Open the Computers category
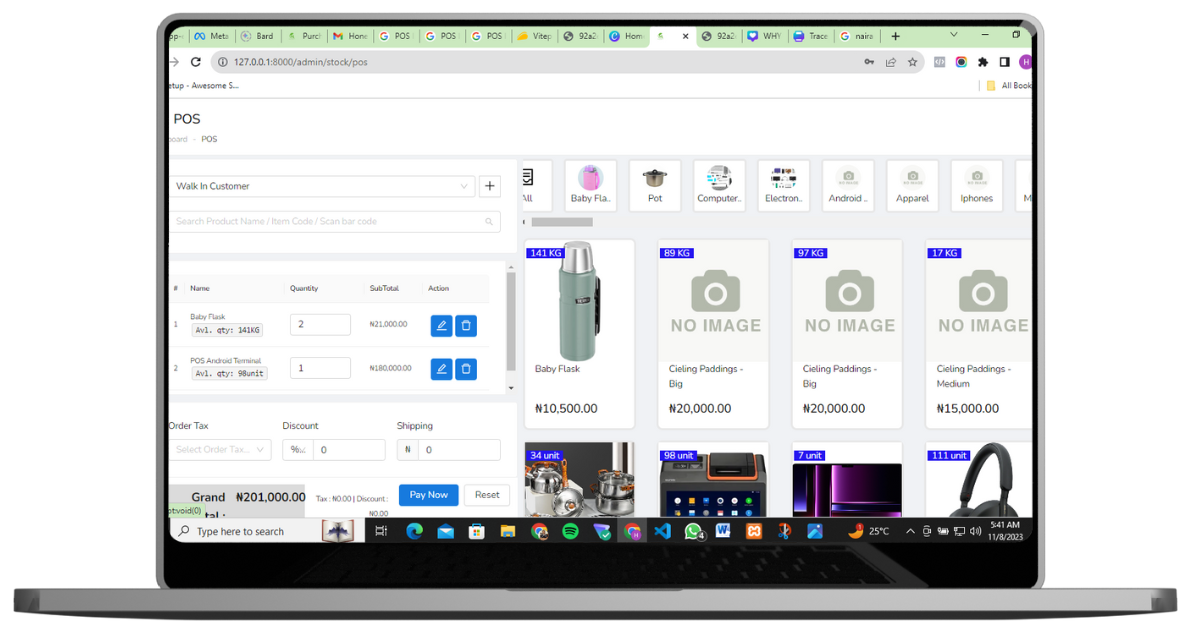The width and height of the screenshot is (1200, 628). 719,185
